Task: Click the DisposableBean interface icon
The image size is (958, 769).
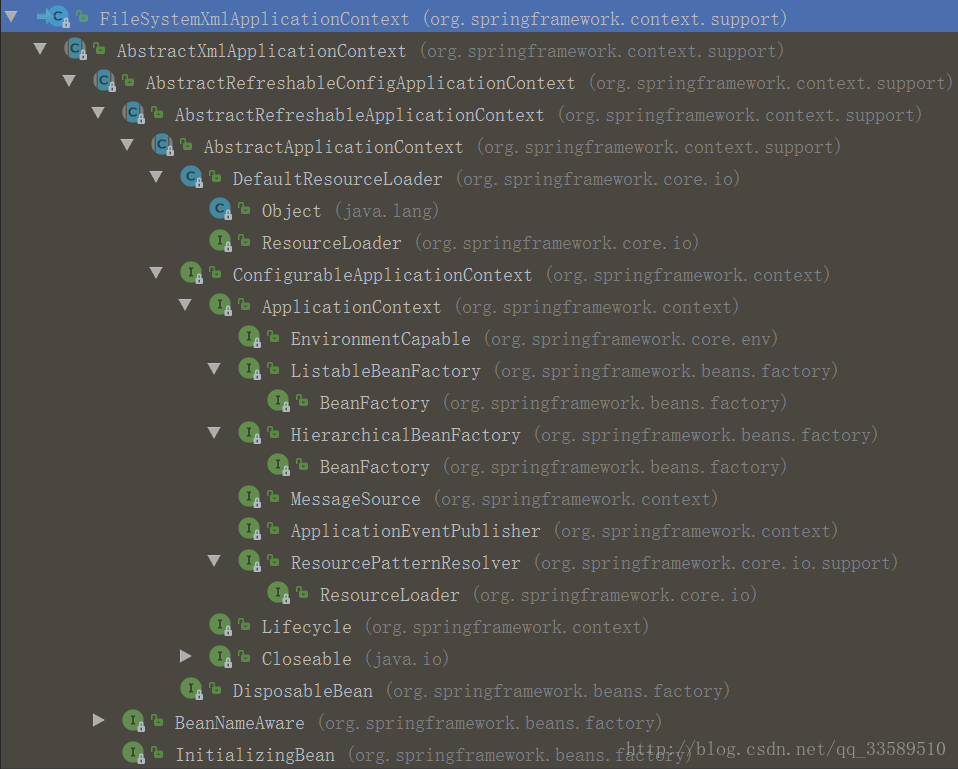Action: tap(192, 689)
